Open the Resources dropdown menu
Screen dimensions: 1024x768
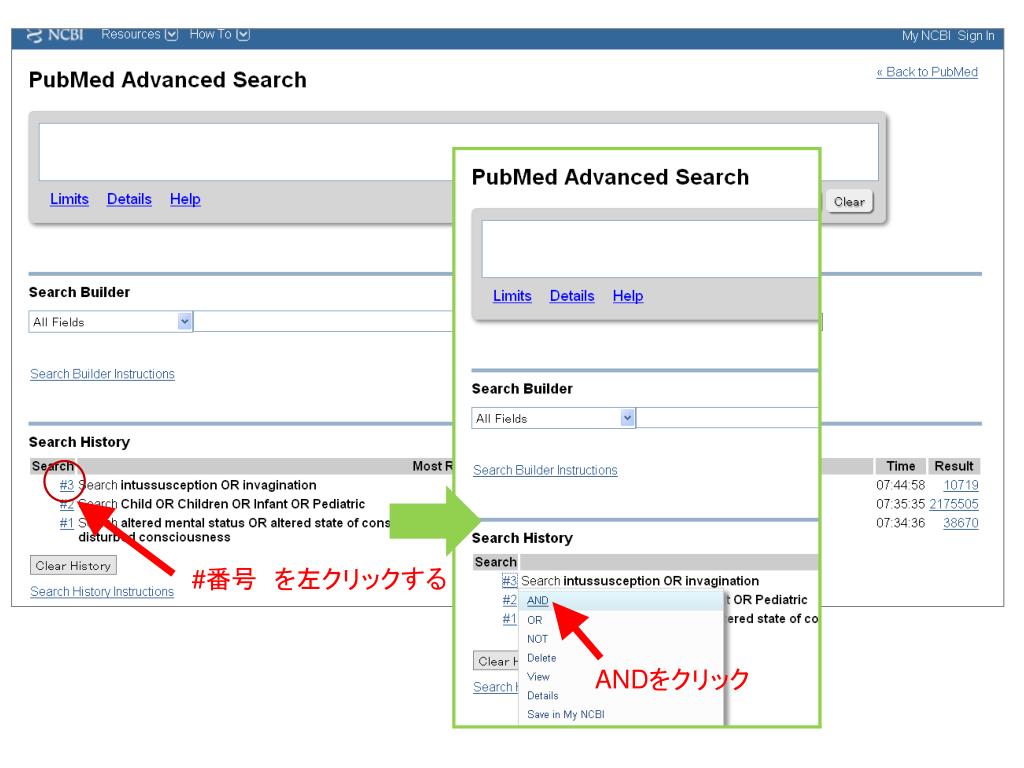(139, 35)
